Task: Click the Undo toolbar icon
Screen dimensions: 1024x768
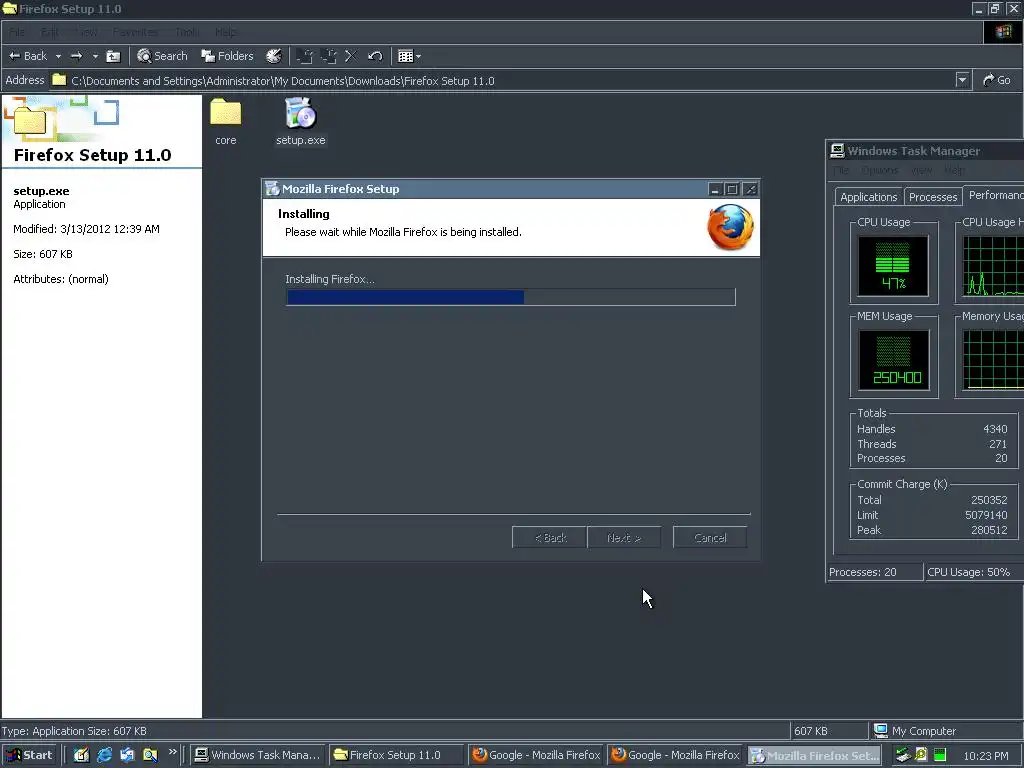Action: coord(375,56)
